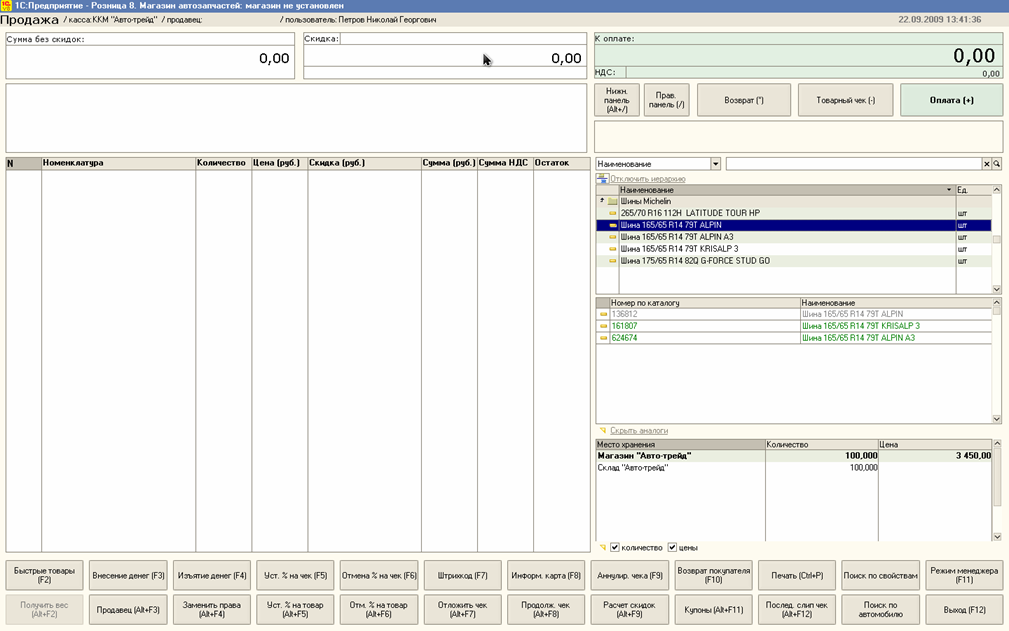The height and width of the screenshot is (631, 1009).
Task: Click 'Продолж. чек (Alt+F8)' button
Action: point(546,609)
